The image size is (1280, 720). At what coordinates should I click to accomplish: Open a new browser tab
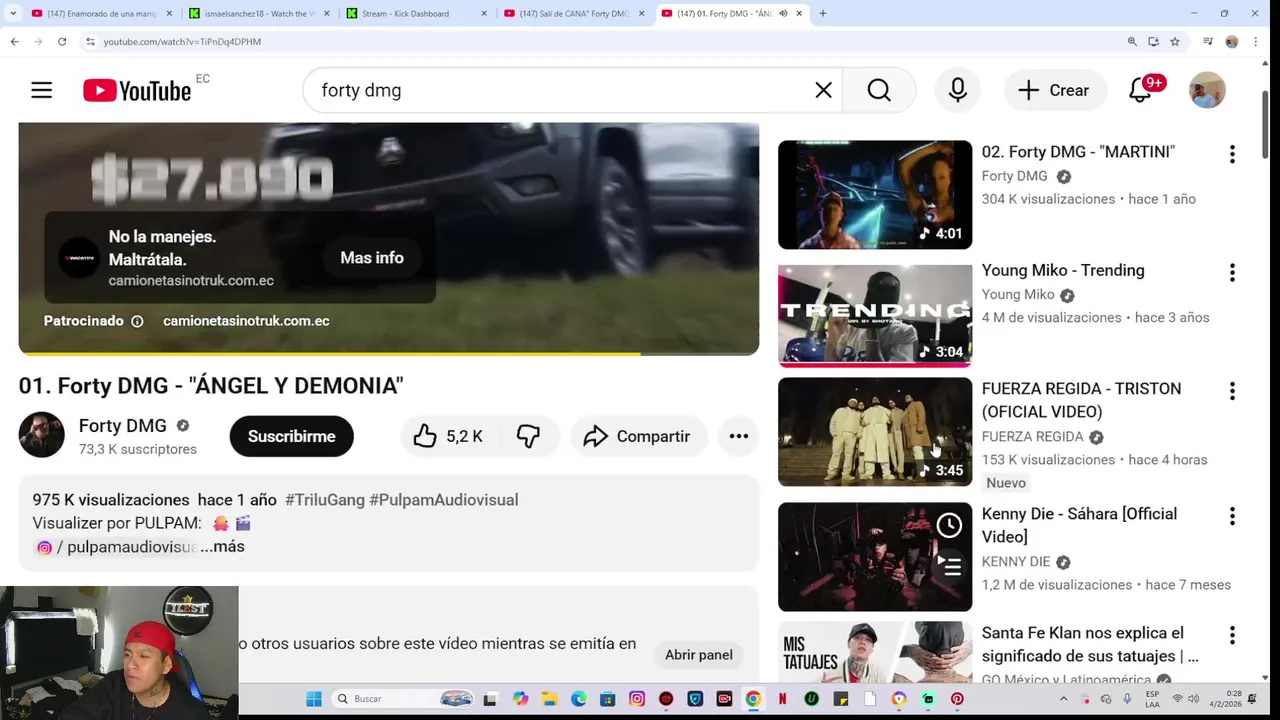pyautogui.click(x=823, y=13)
